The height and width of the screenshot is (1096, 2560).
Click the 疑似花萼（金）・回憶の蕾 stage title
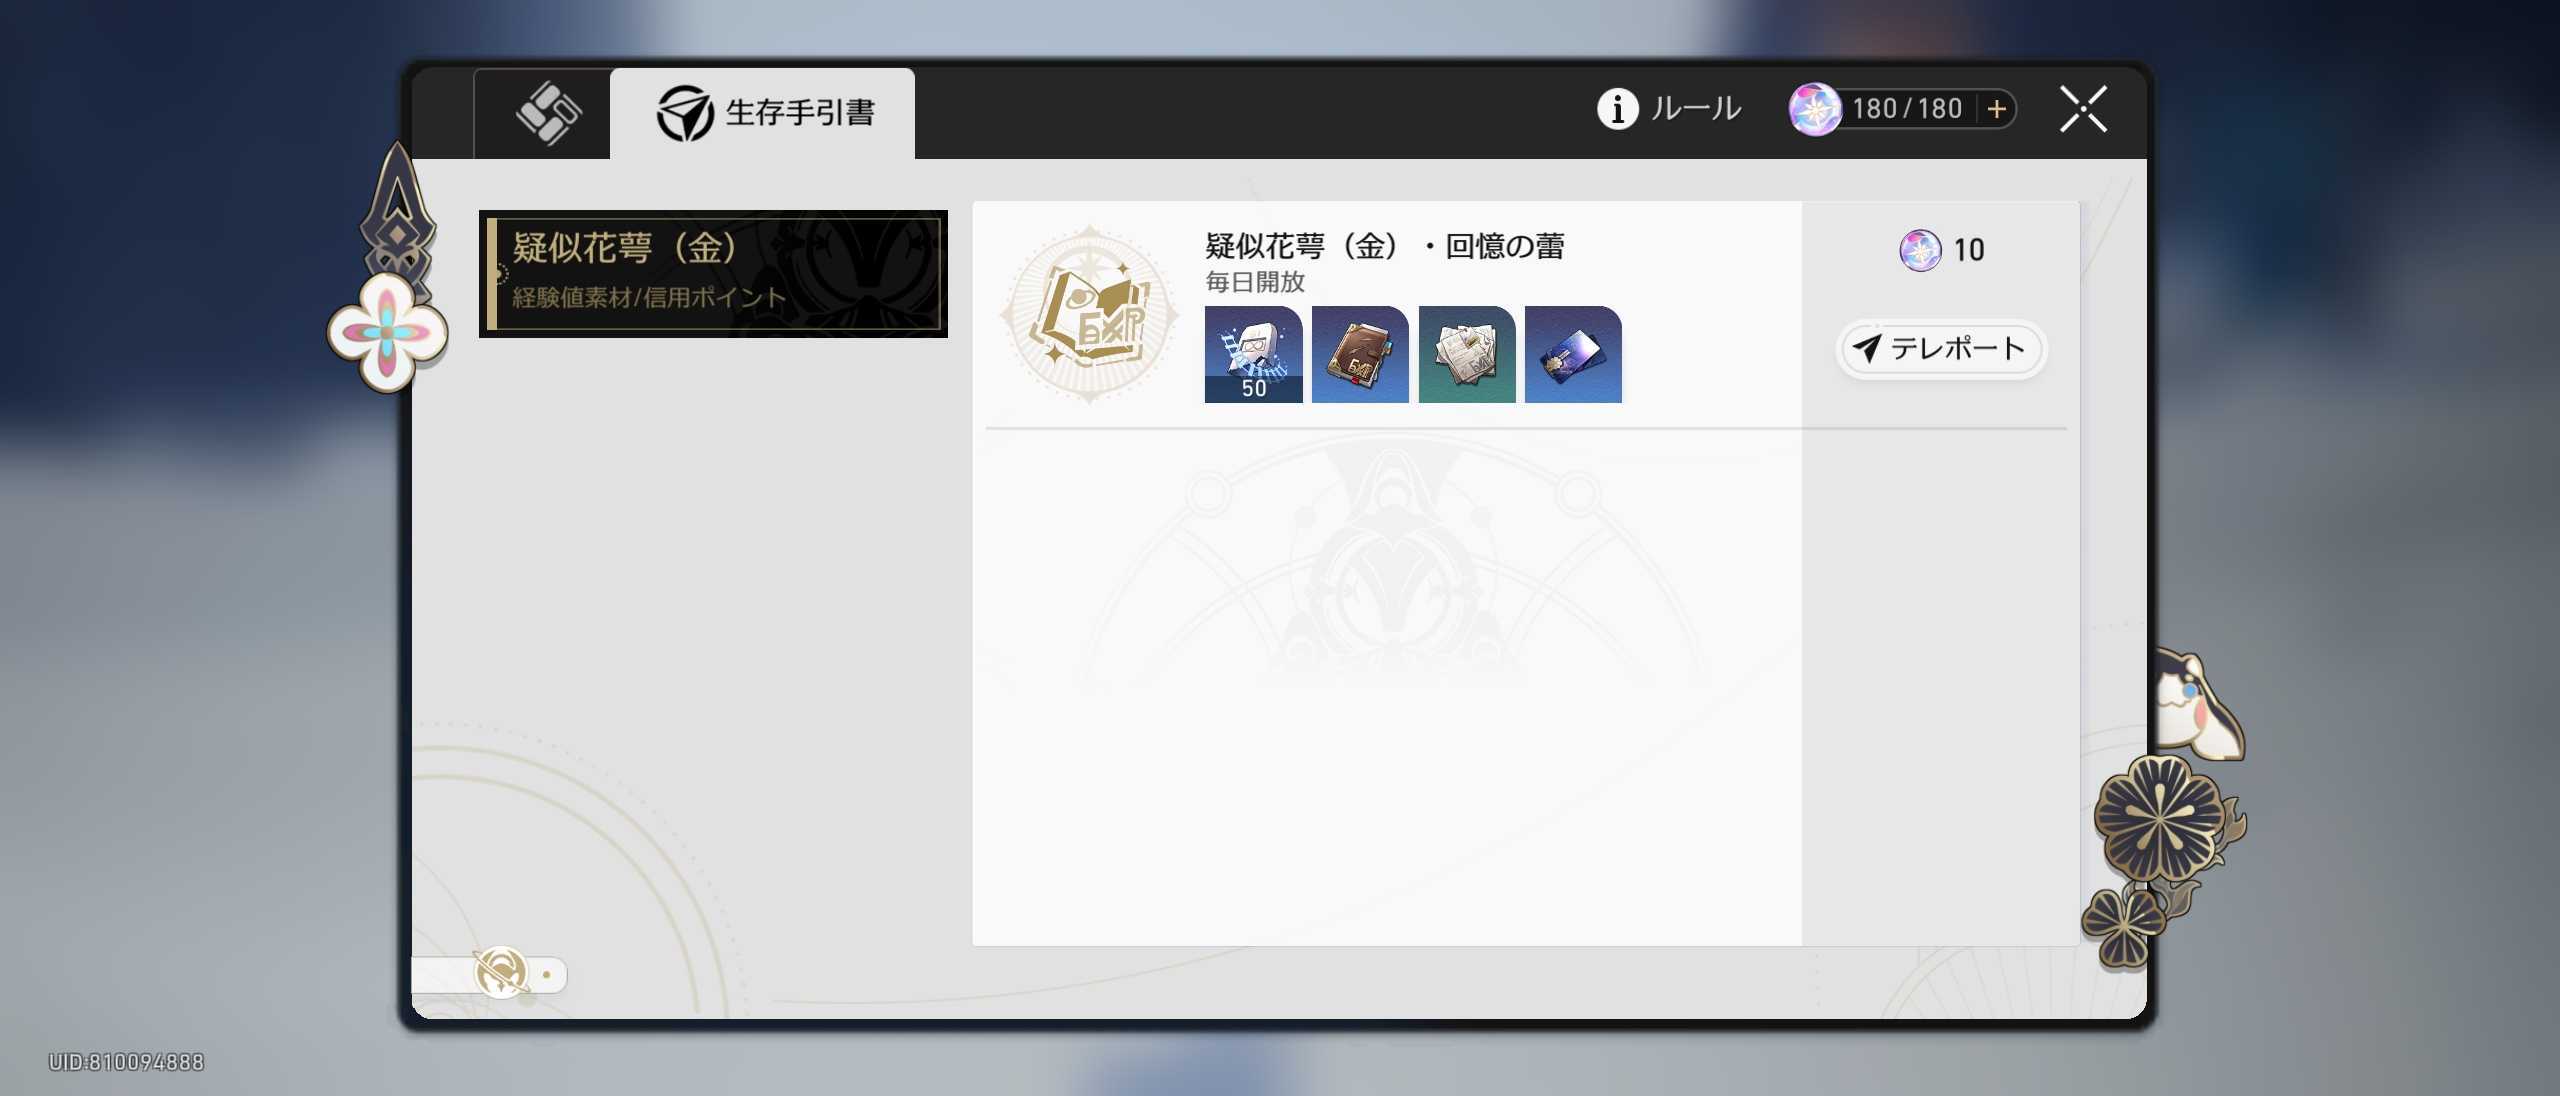coord(1384,245)
